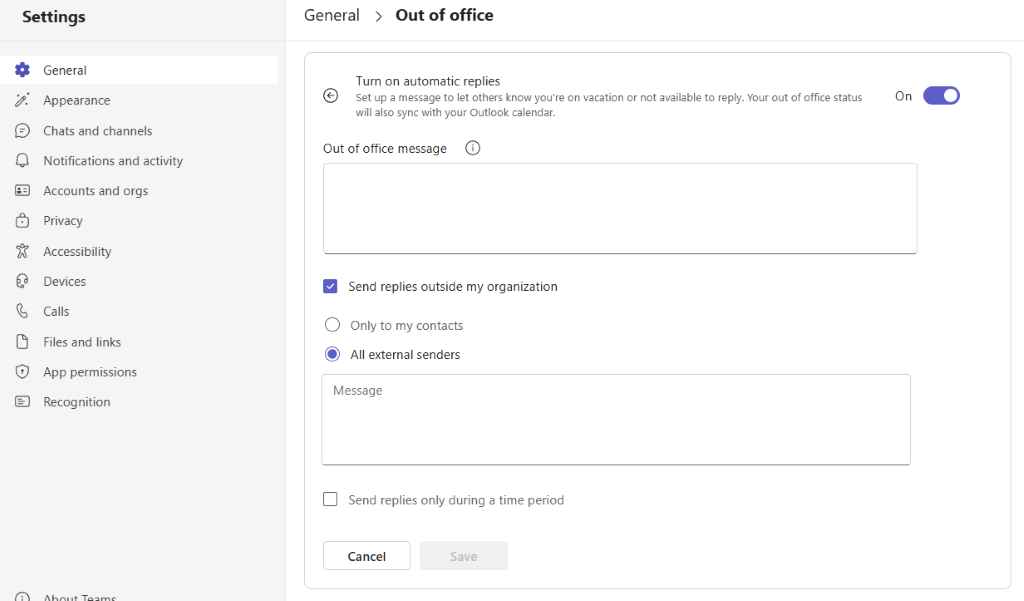
Task: Click the General breadcrumb link
Action: 331,15
